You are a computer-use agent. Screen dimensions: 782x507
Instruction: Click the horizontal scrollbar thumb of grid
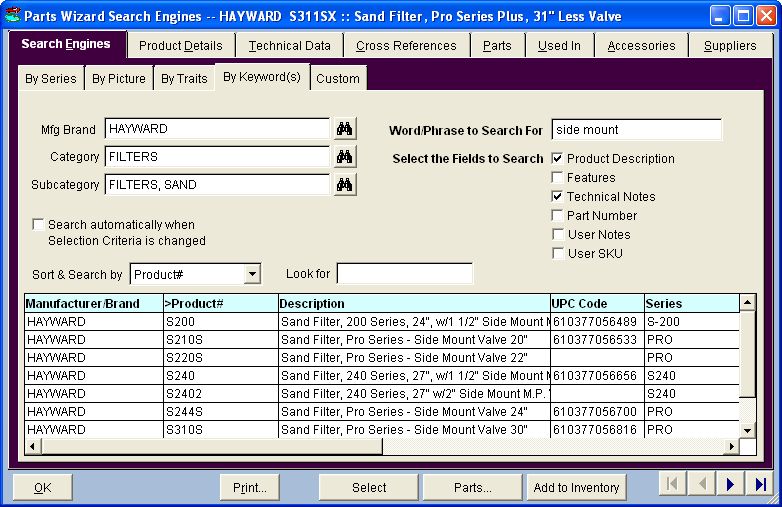pos(212,447)
